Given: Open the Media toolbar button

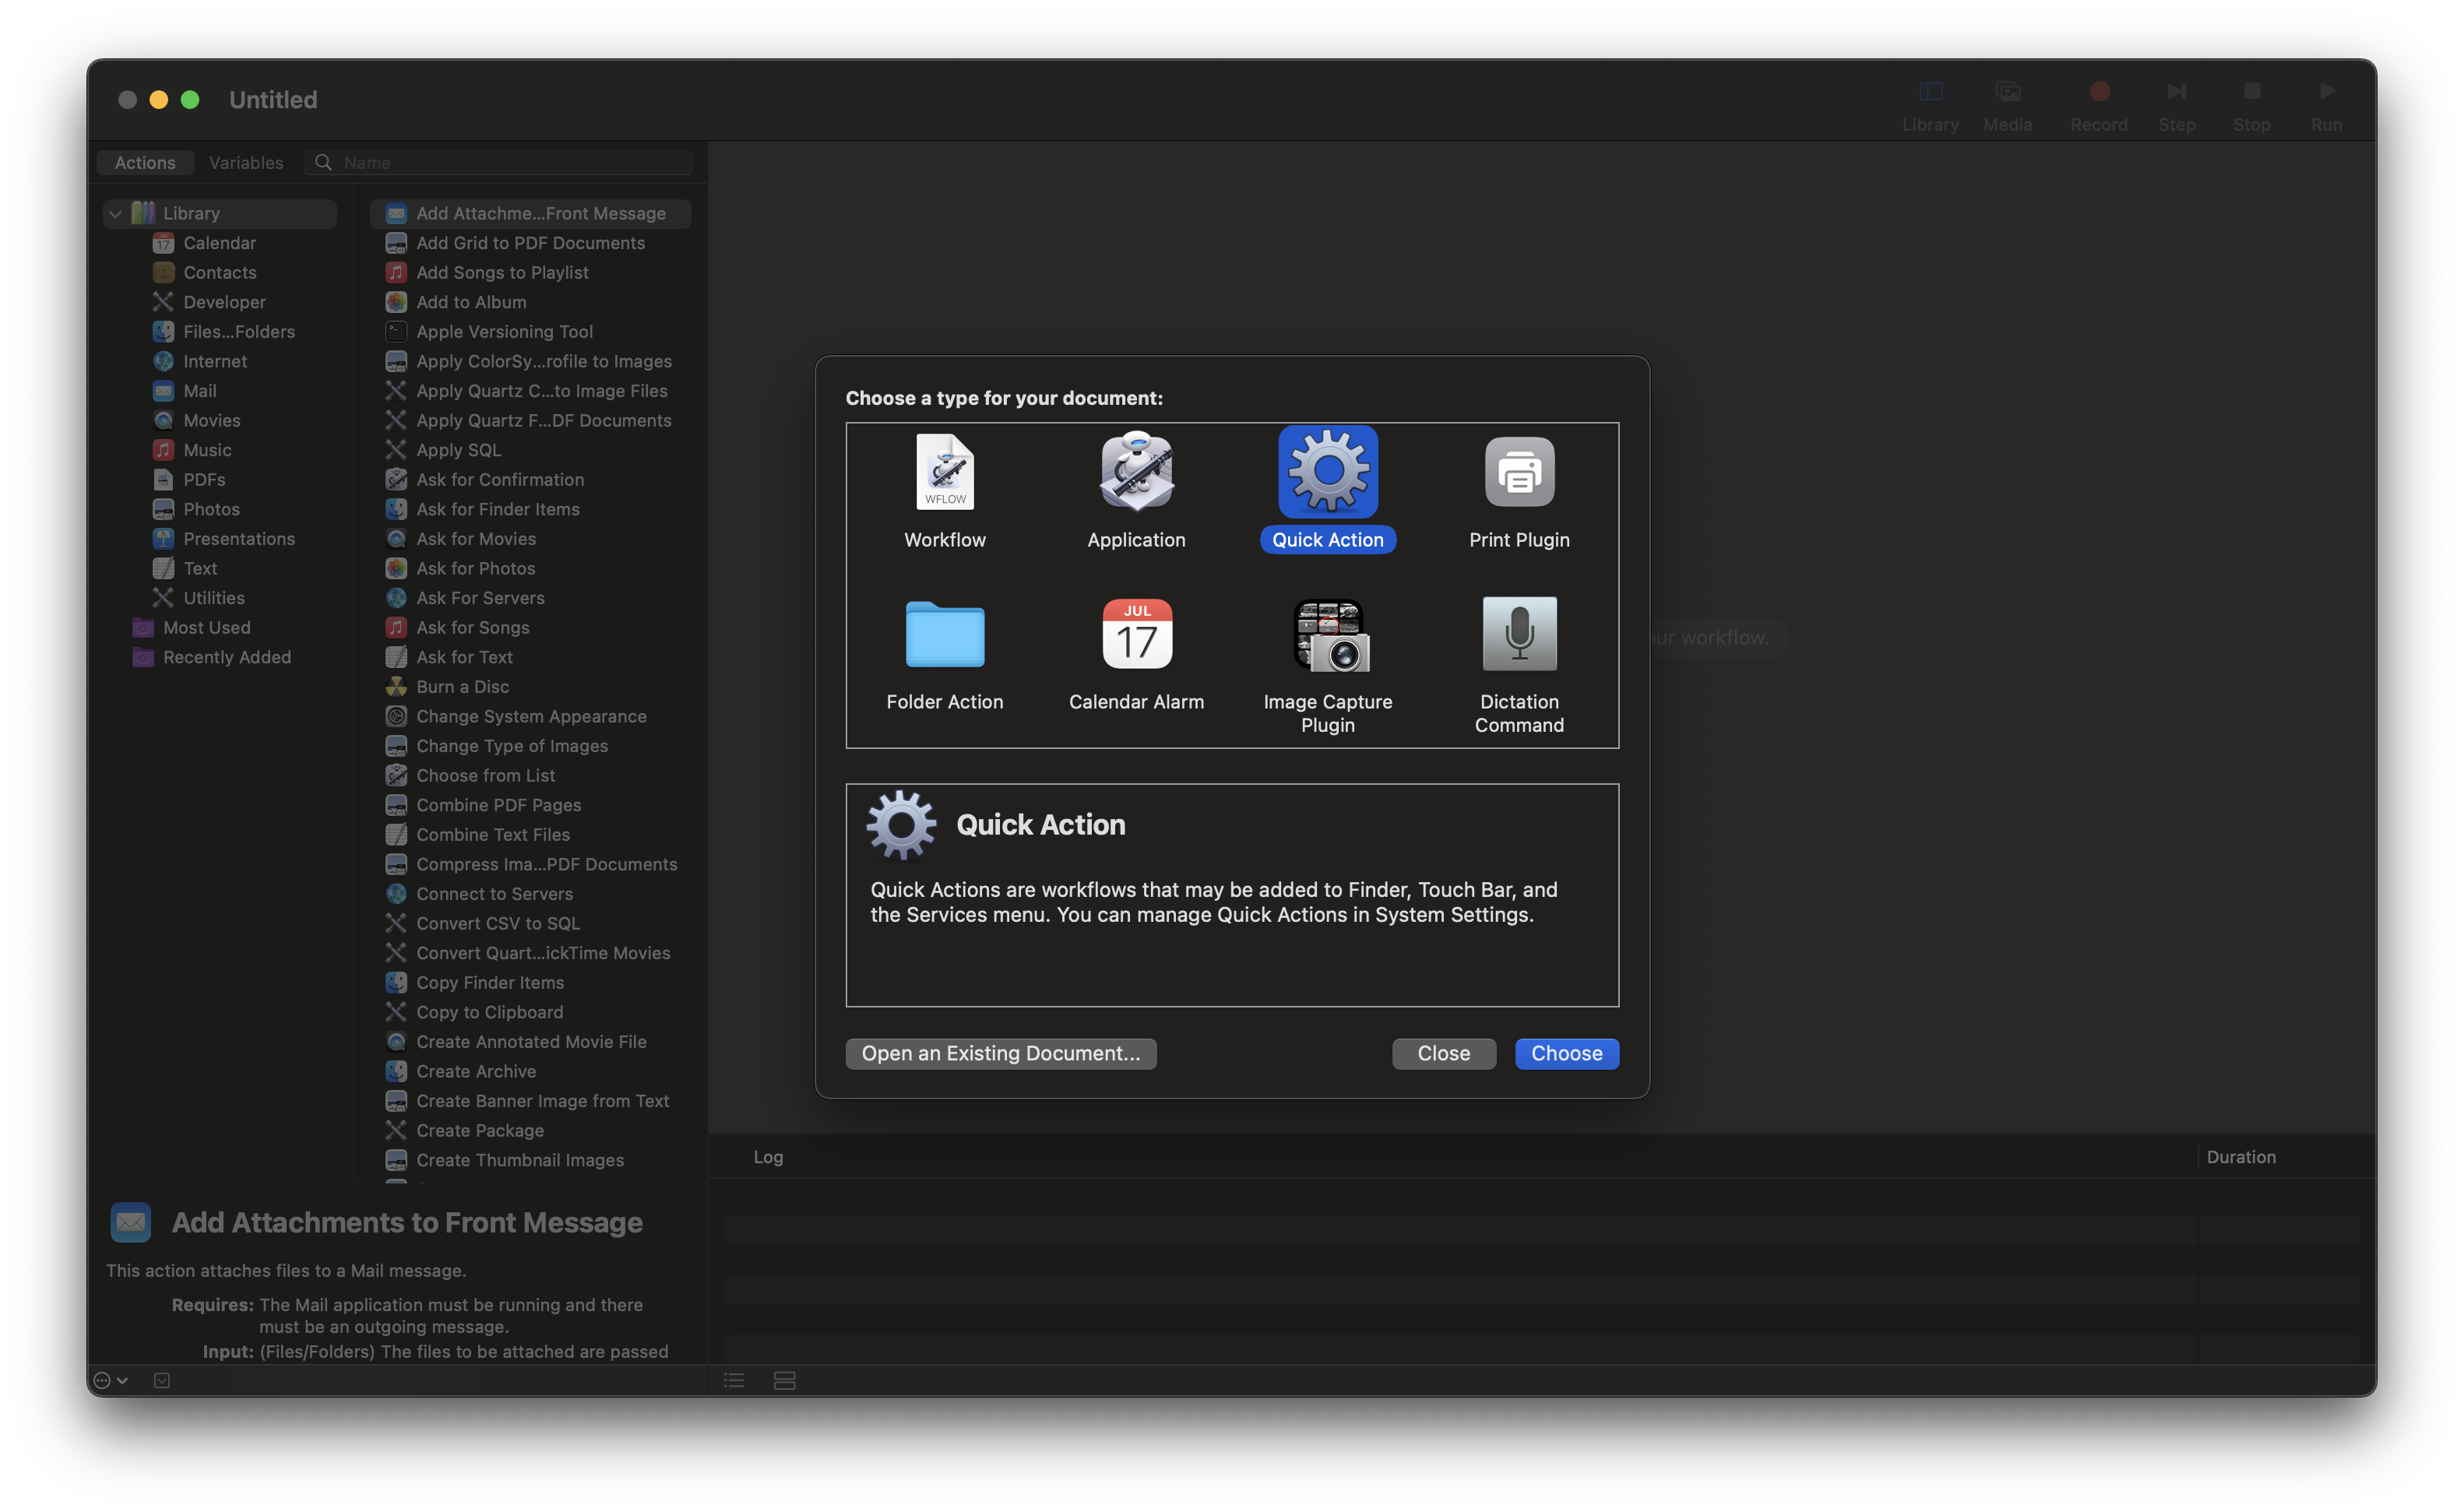Looking at the screenshot, I should (2007, 105).
